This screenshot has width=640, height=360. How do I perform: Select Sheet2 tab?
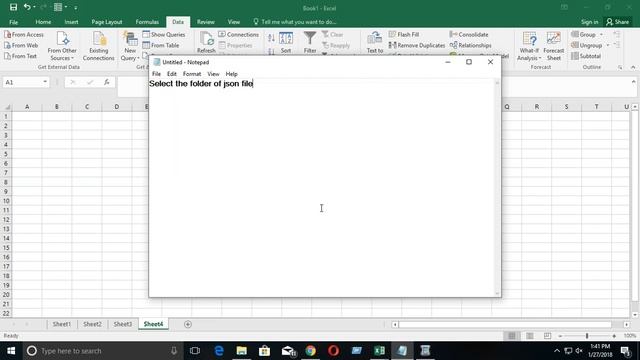tap(92, 324)
